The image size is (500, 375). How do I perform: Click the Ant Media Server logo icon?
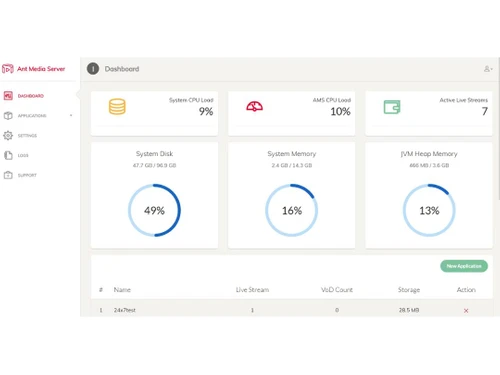point(8,69)
